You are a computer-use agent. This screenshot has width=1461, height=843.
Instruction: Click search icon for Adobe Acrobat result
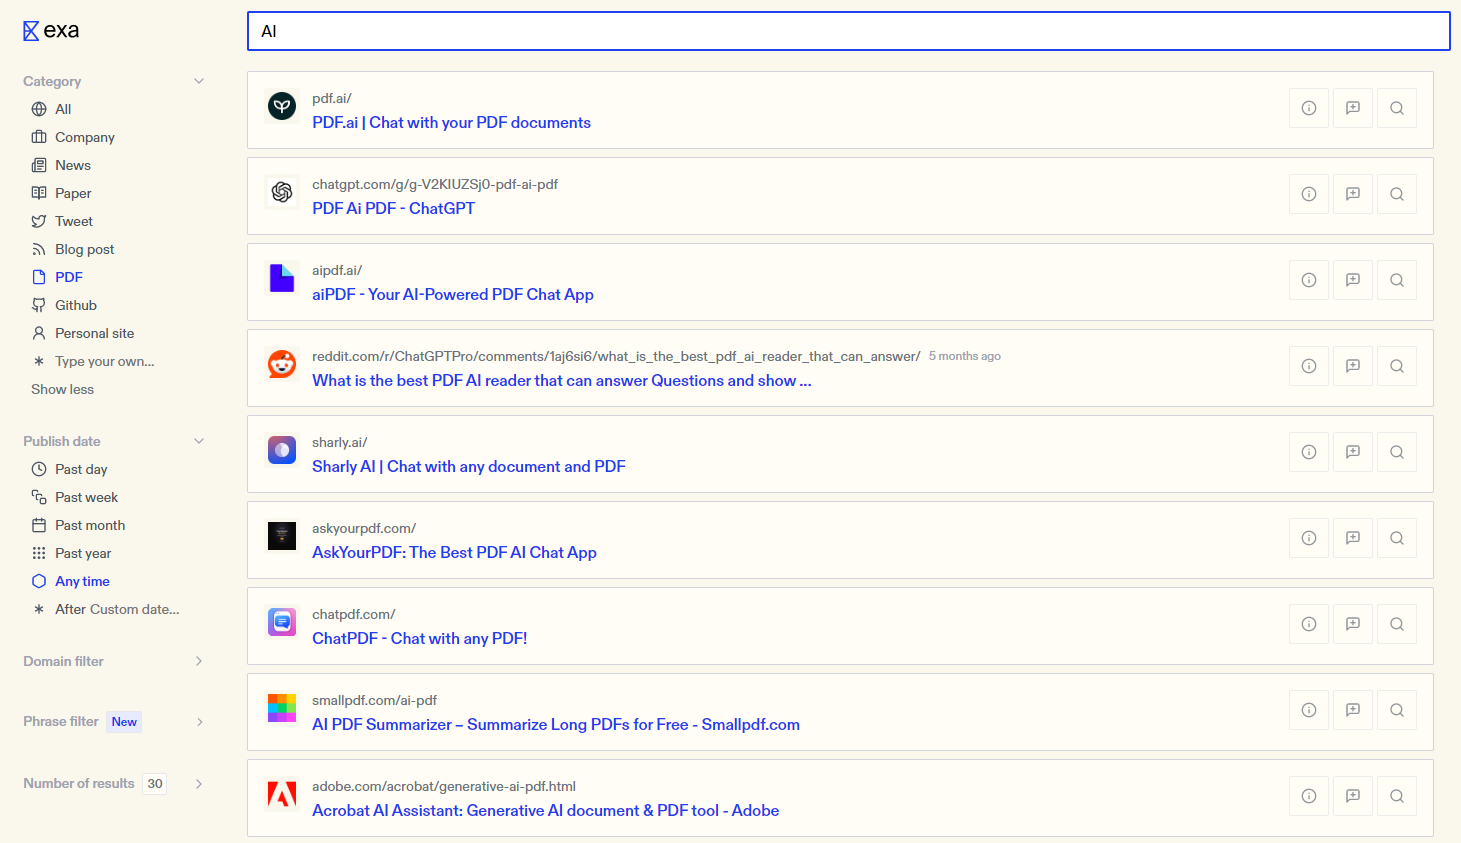1397,796
